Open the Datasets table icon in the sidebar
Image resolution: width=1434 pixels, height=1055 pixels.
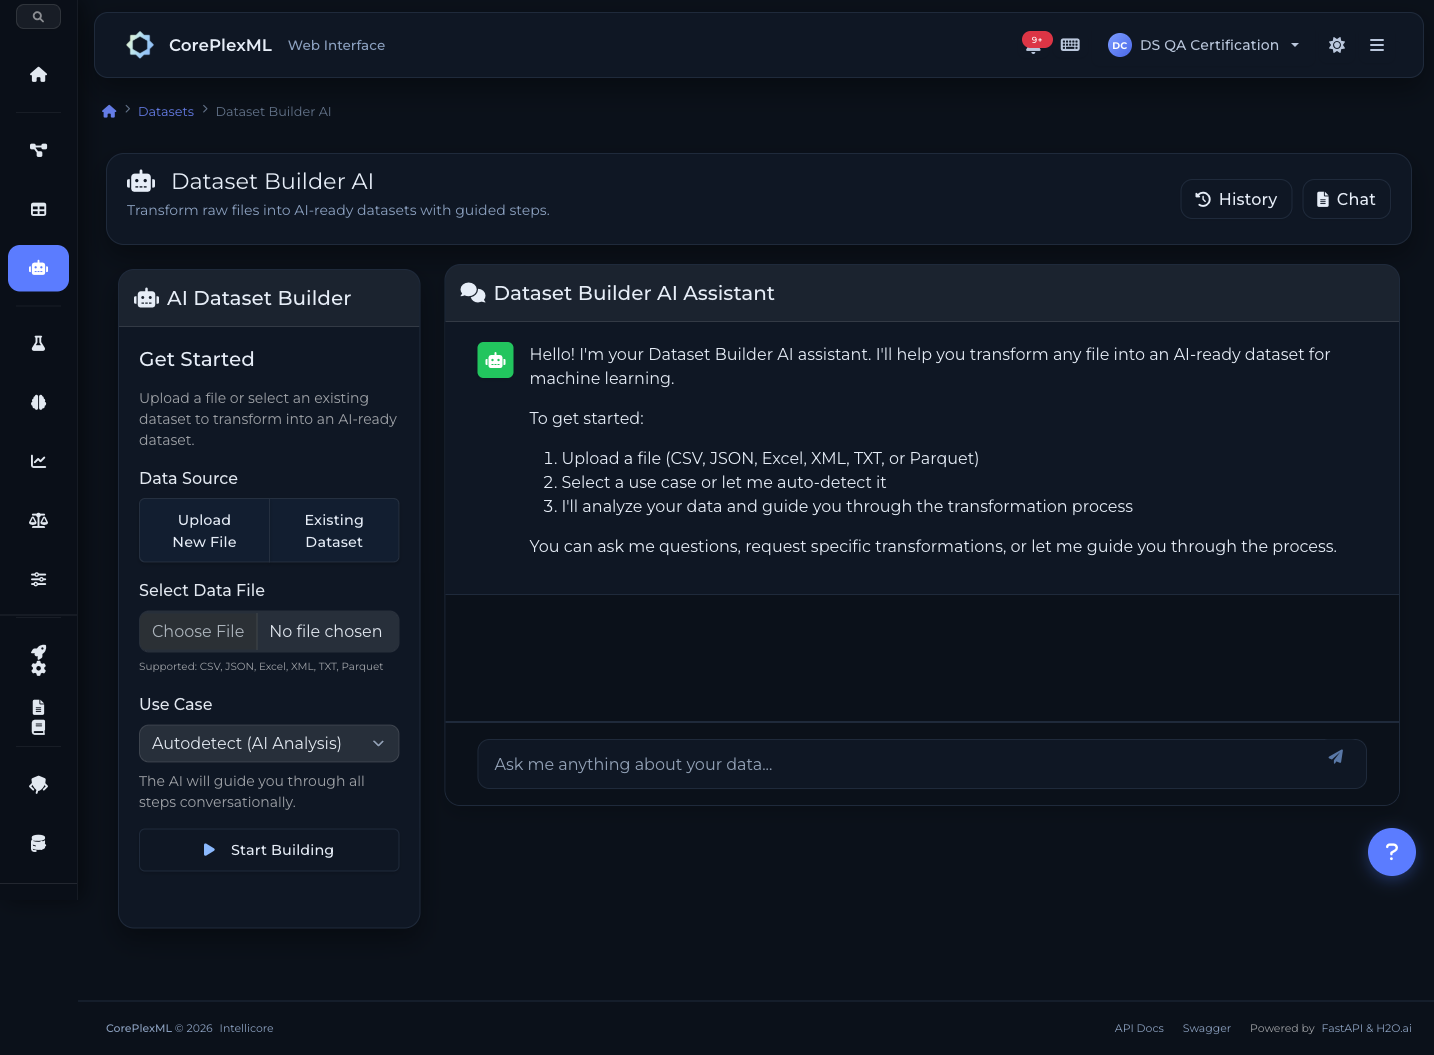38,209
